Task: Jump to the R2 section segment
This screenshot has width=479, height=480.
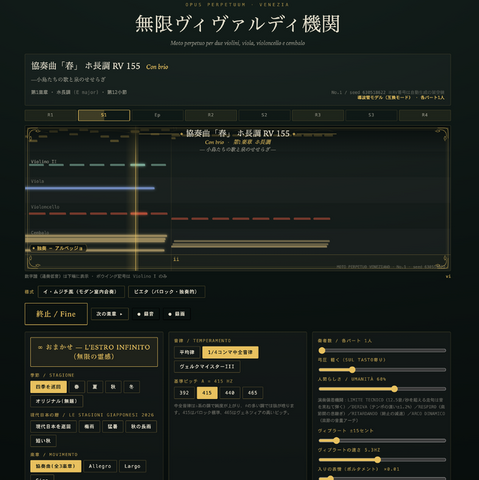Action: [x=211, y=115]
